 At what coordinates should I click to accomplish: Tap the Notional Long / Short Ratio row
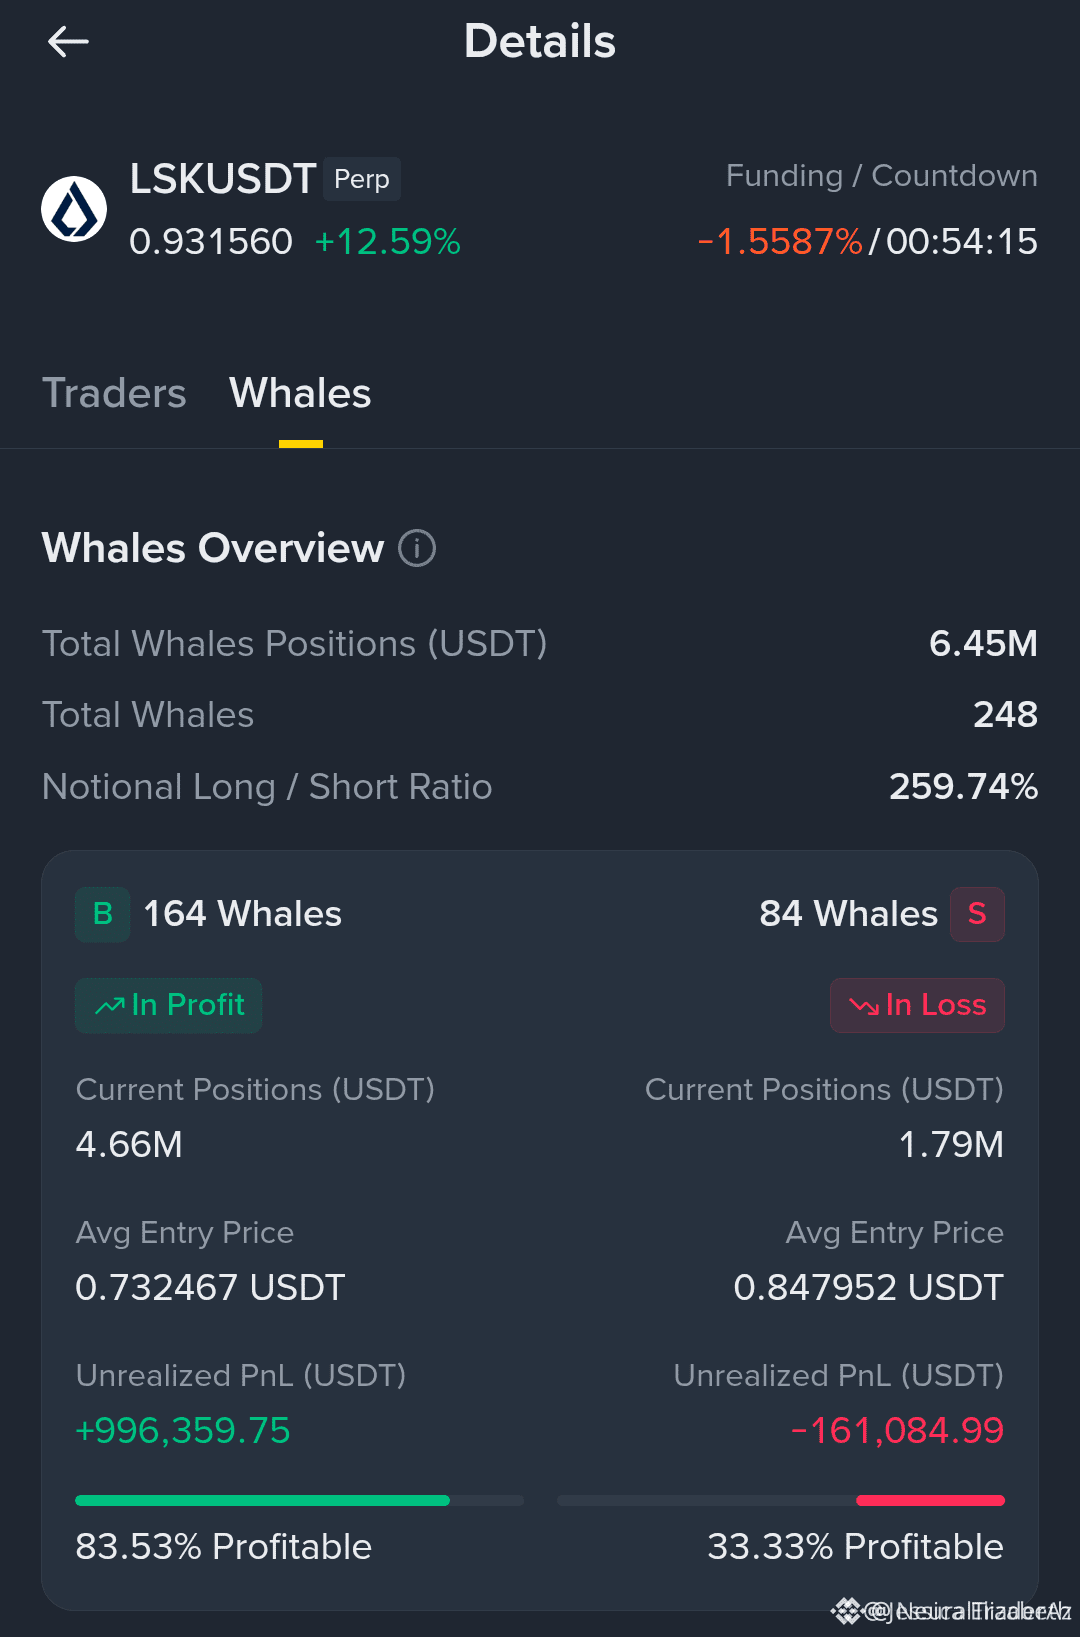point(540,787)
